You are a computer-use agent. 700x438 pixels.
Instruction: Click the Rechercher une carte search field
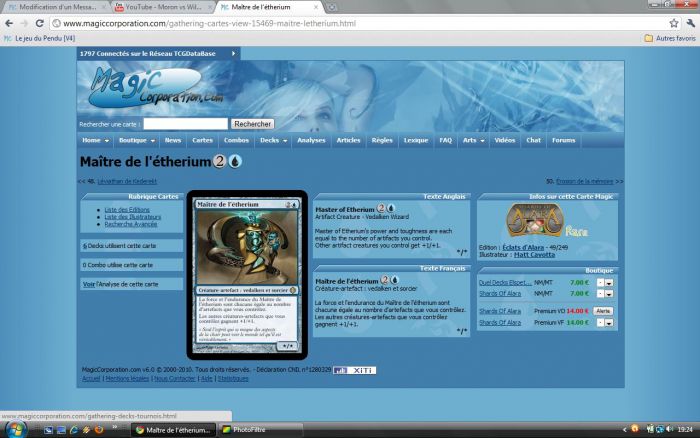pos(185,124)
